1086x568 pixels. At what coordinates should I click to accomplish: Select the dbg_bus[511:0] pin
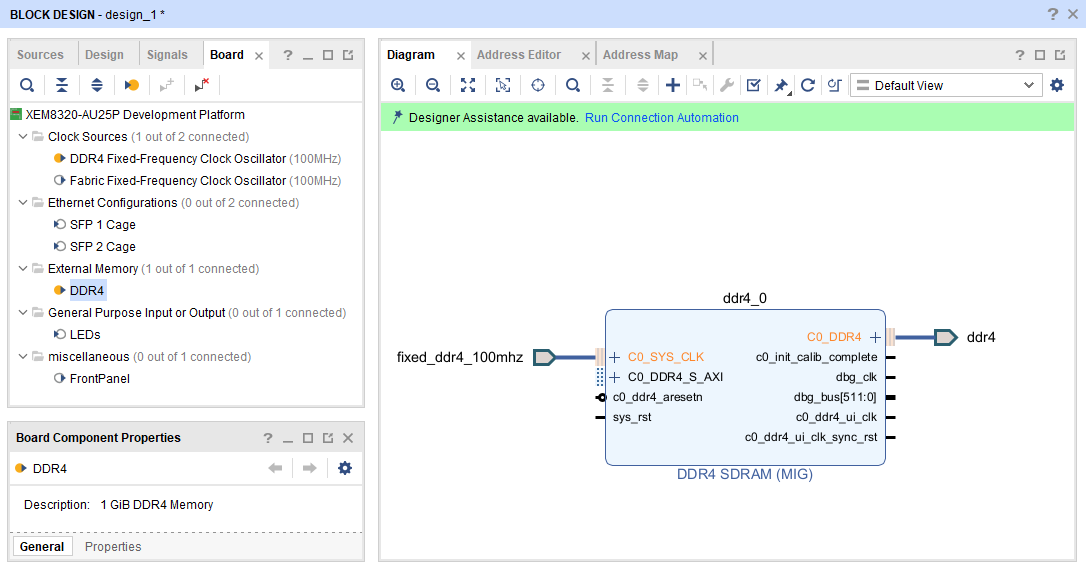[x=835, y=397]
